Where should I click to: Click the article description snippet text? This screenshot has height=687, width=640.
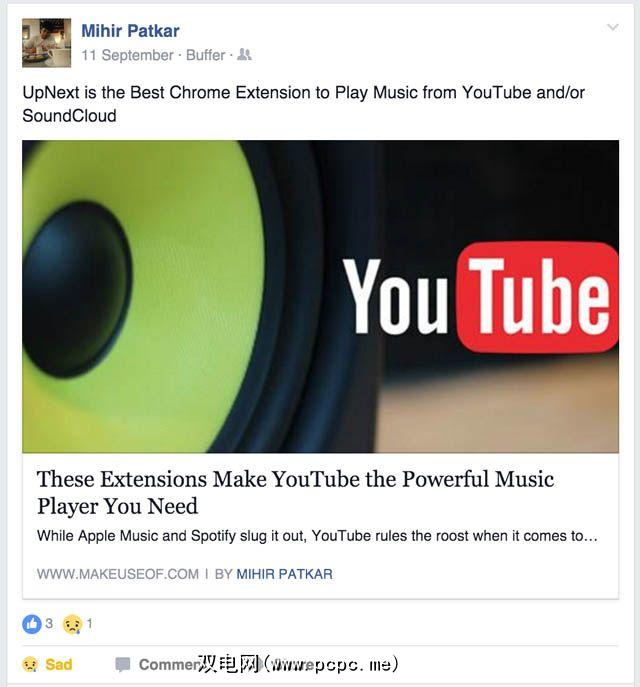coord(317,536)
